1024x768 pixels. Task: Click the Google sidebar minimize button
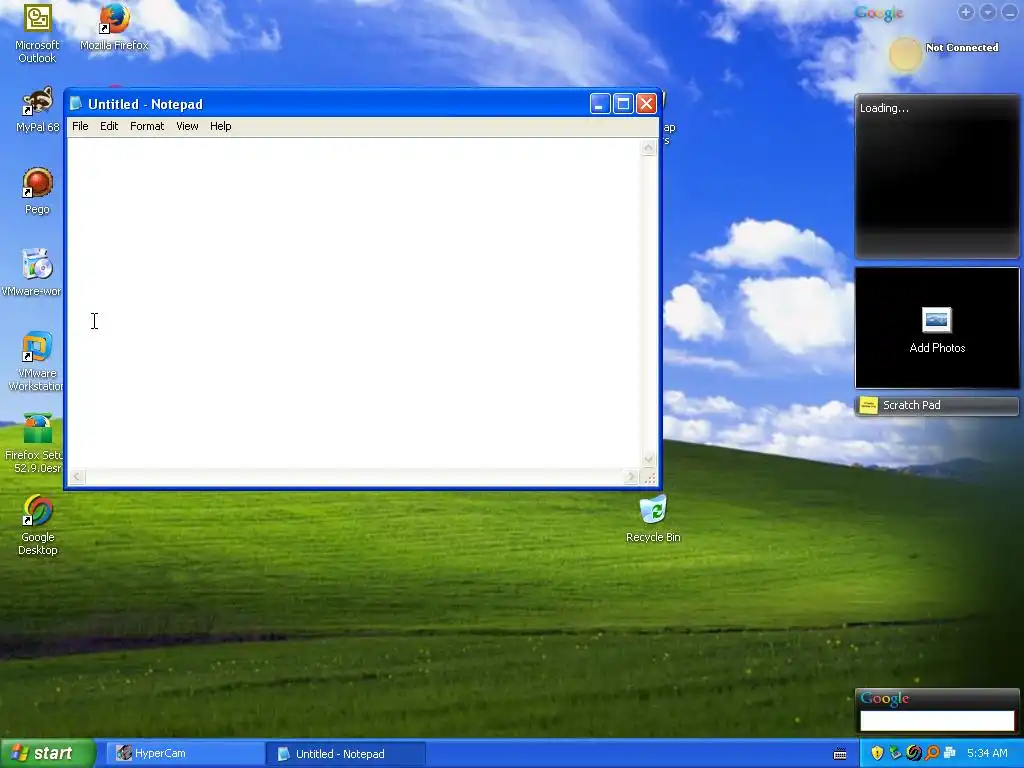click(x=1010, y=12)
